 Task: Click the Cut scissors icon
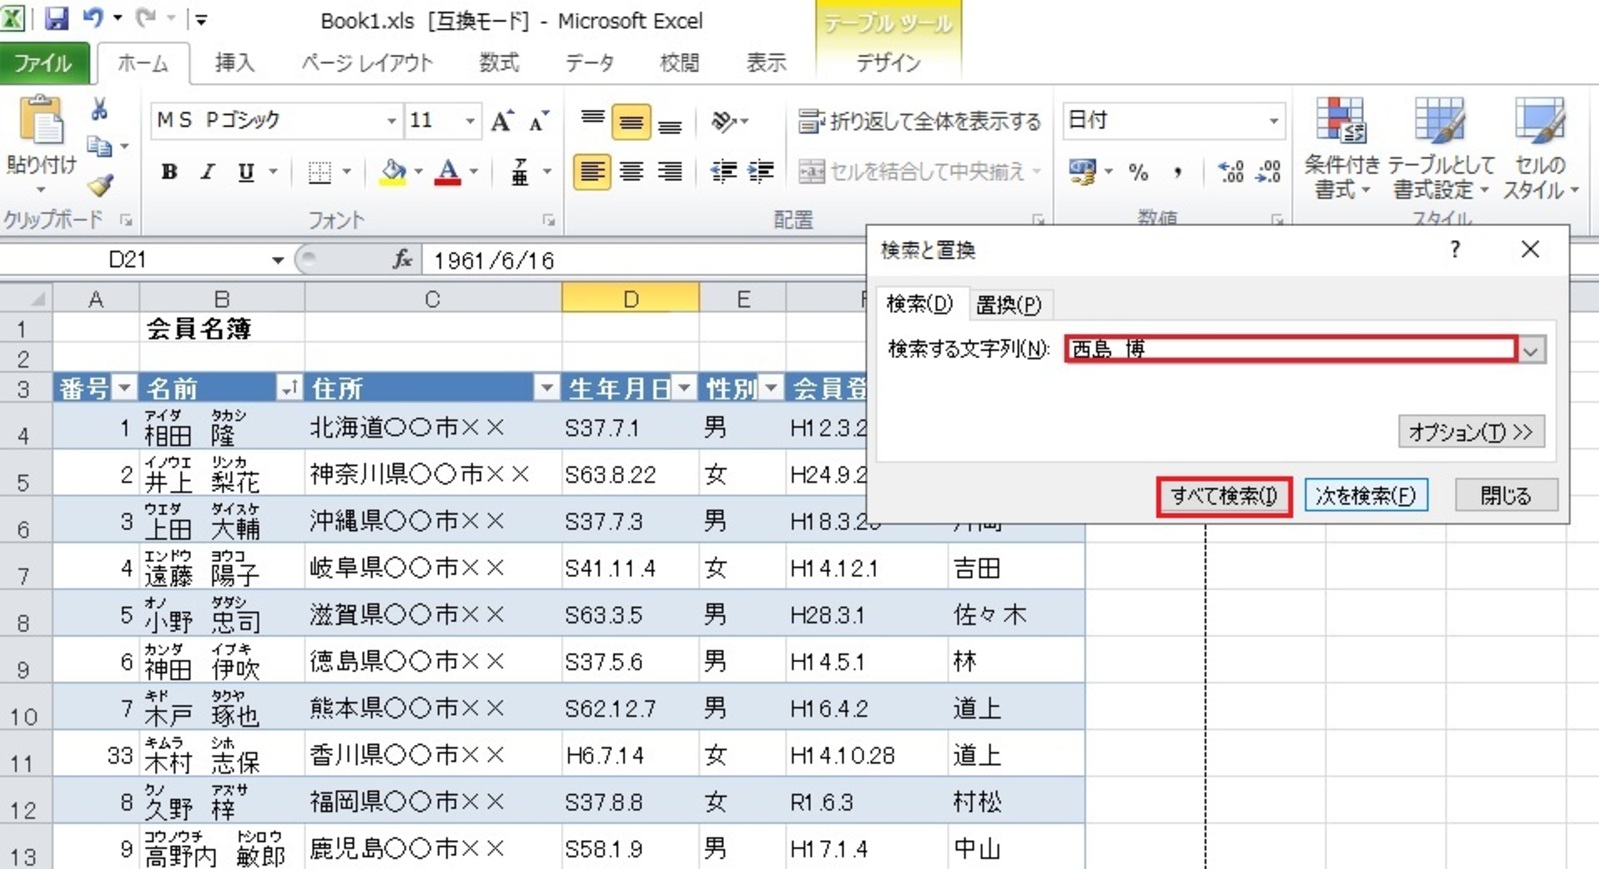click(x=100, y=109)
